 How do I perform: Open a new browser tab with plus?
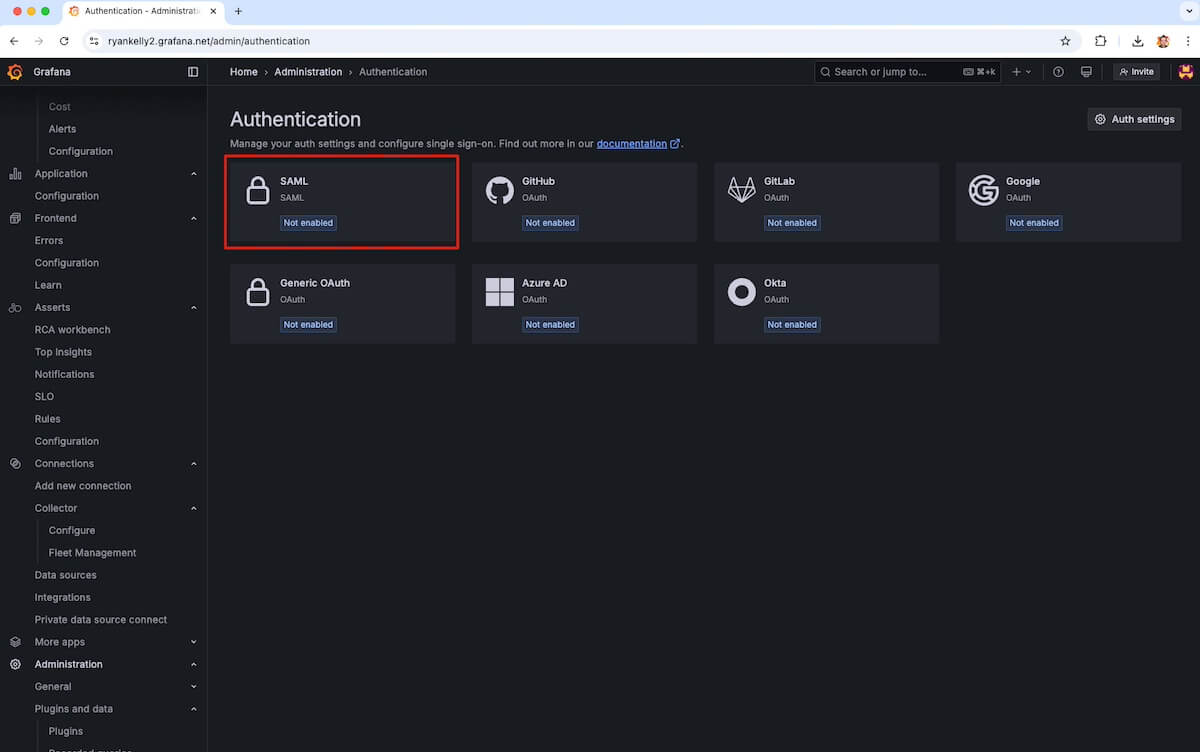238,11
